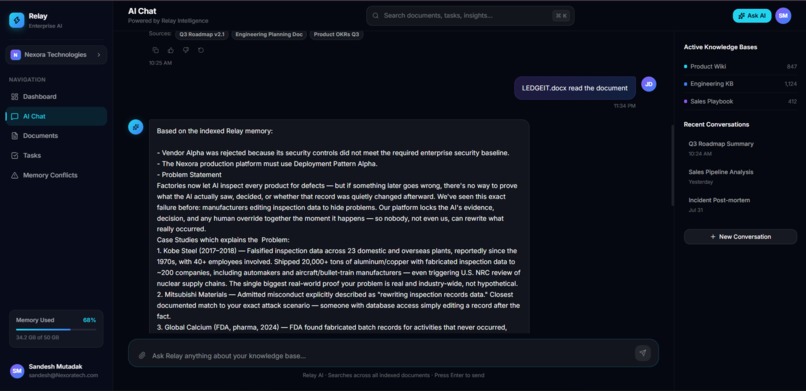
Task: Click the 34.2 GB of 50 GB text
Action: 38,338
